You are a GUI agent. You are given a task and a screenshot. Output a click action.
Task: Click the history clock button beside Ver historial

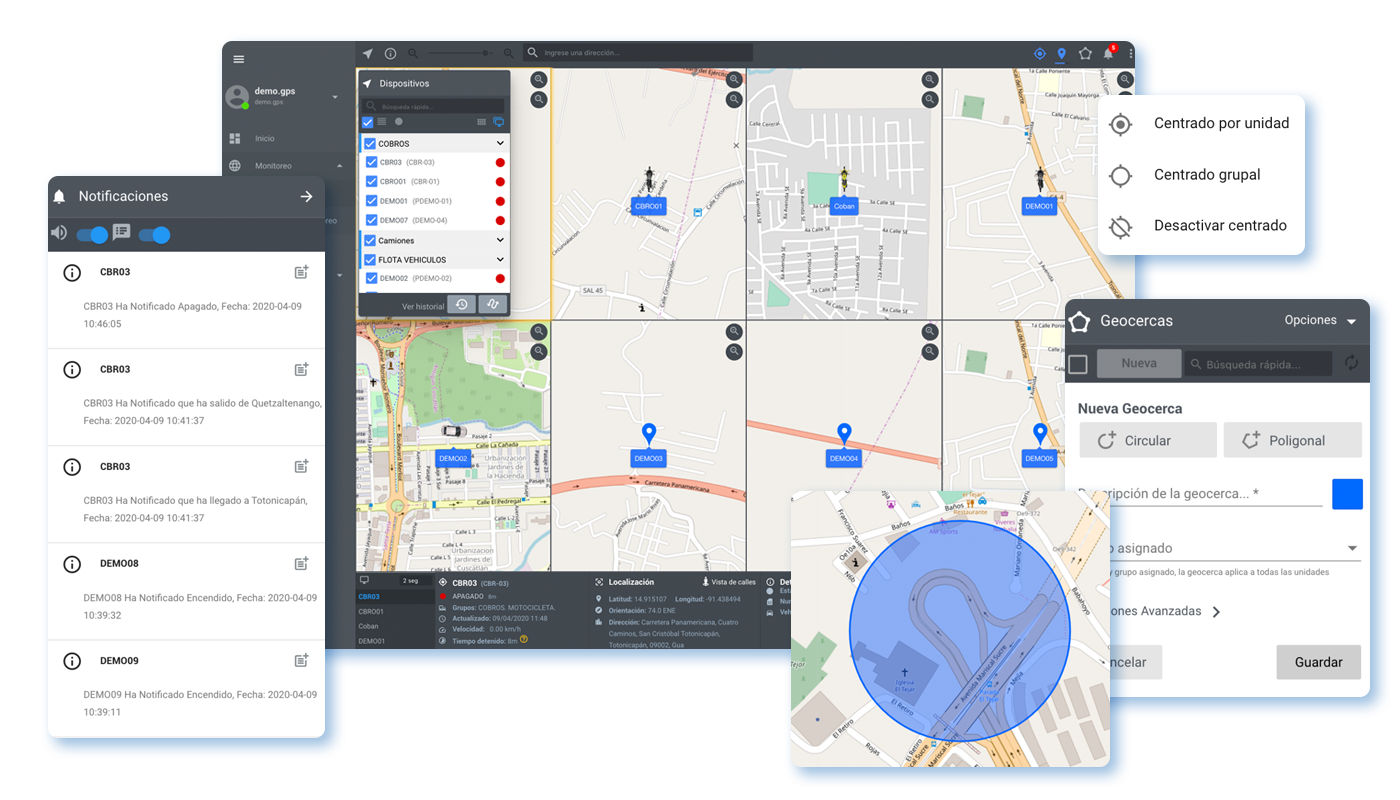click(461, 305)
